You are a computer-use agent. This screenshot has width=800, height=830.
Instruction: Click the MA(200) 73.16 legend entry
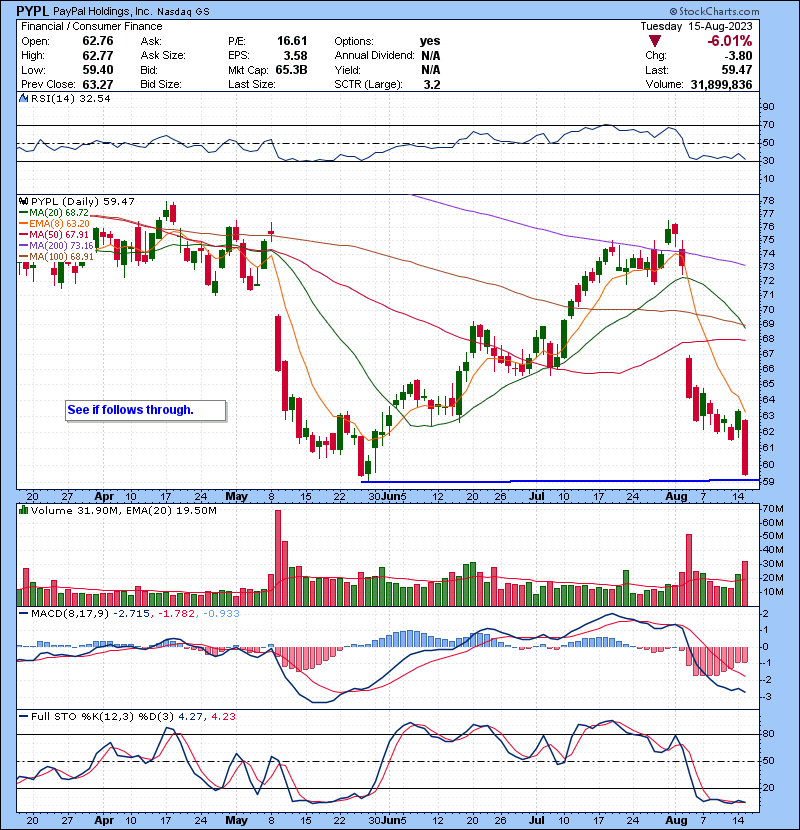point(56,246)
